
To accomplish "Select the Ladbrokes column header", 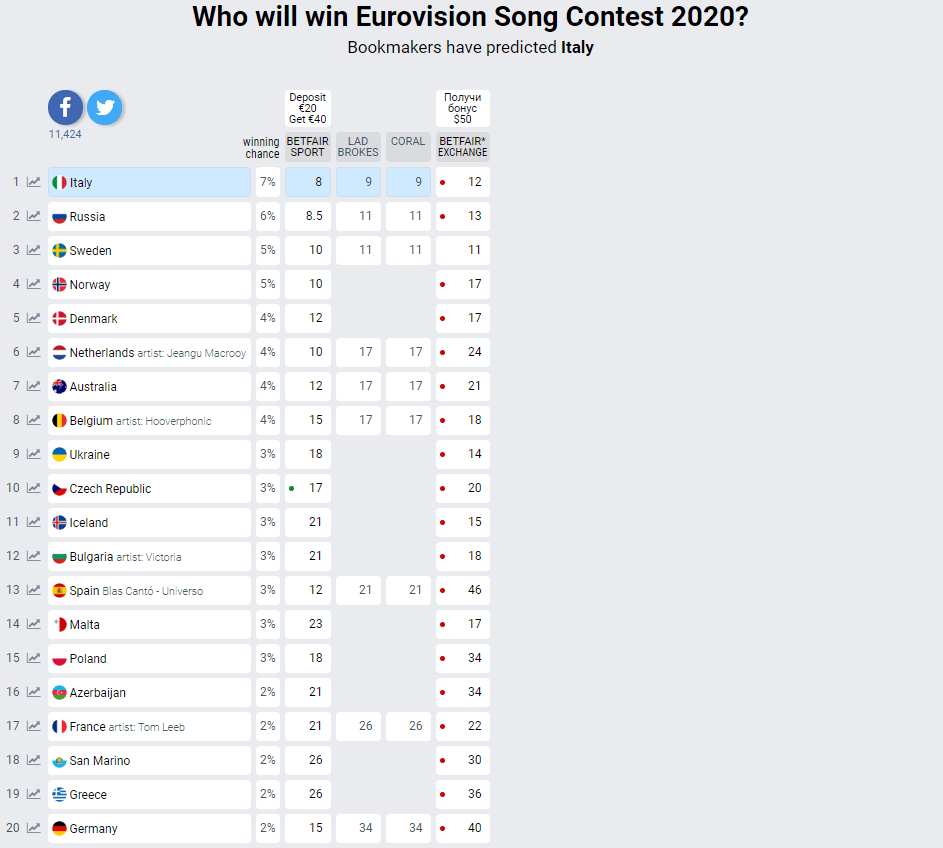I will click(358, 147).
